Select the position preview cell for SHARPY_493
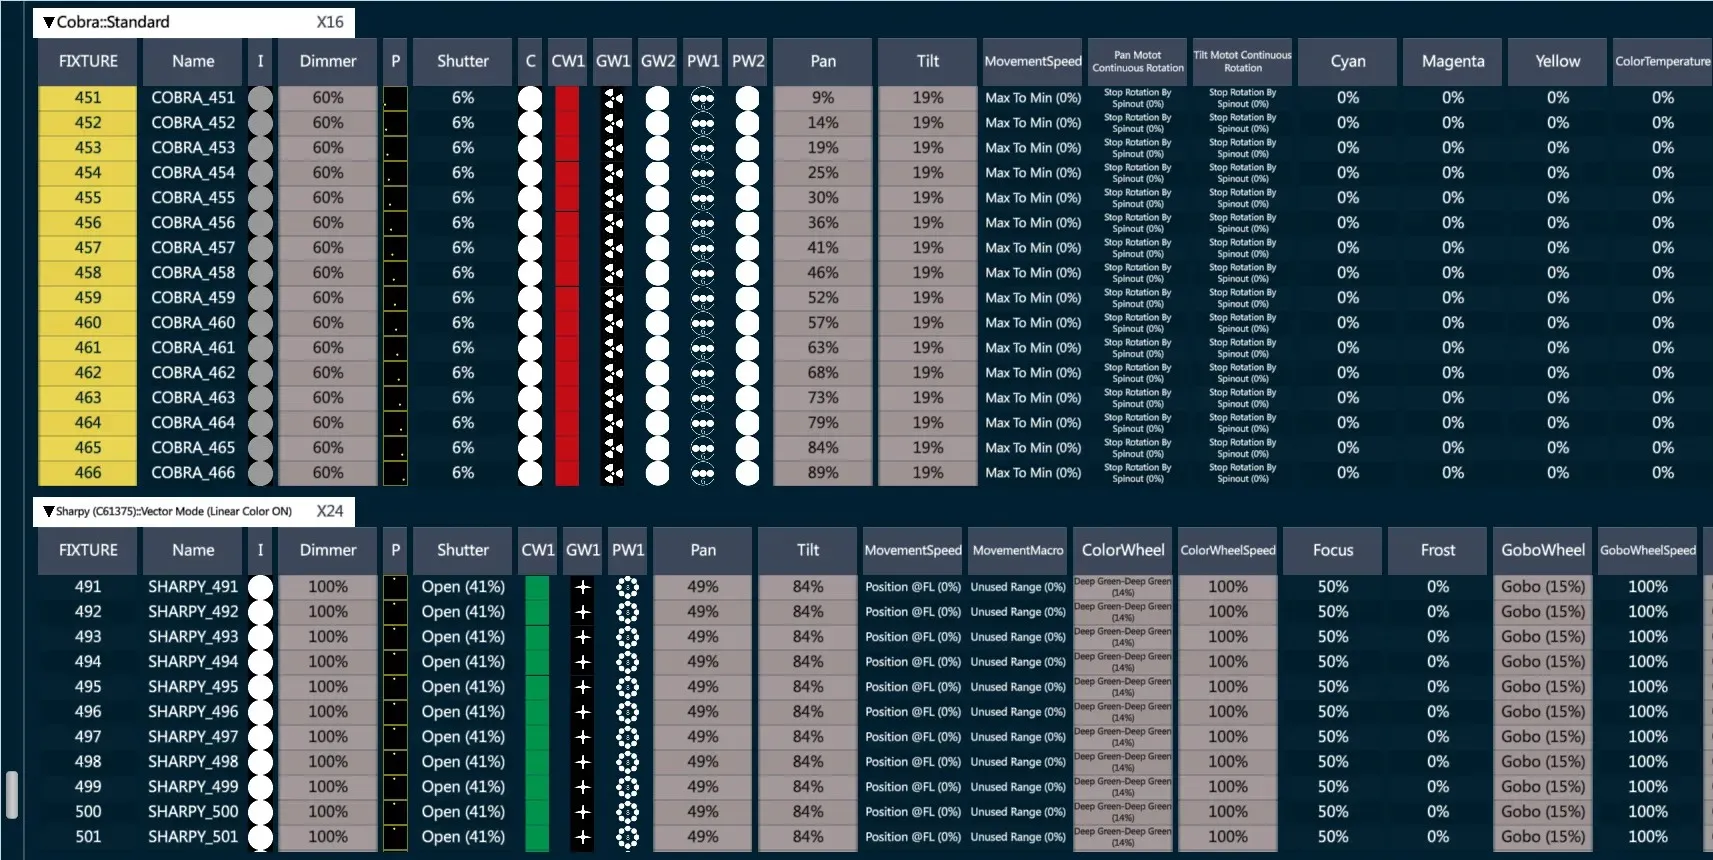The width and height of the screenshot is (1713, 860). (395, 637)
